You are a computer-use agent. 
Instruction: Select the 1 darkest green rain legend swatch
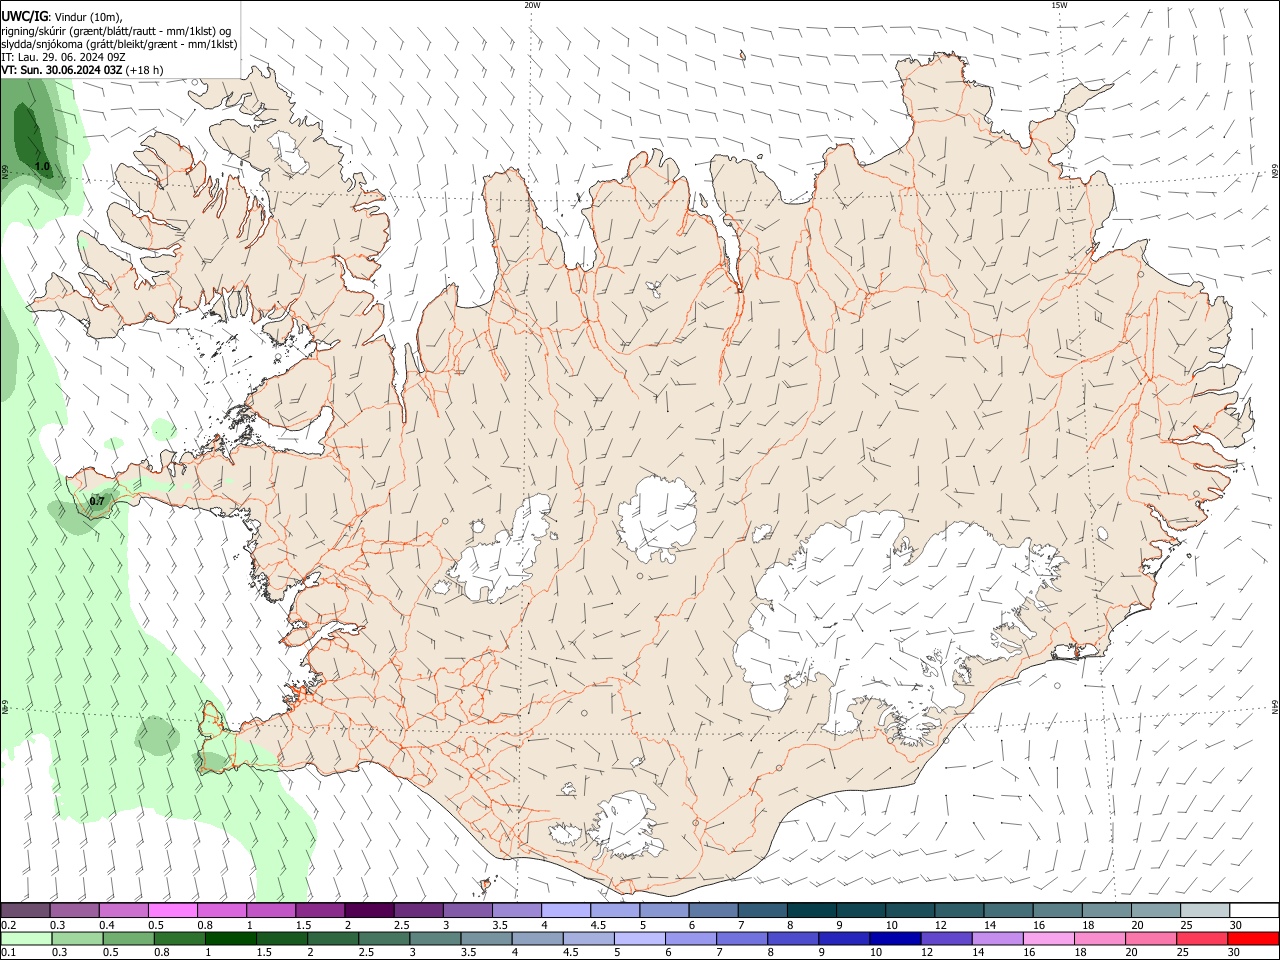230,939
